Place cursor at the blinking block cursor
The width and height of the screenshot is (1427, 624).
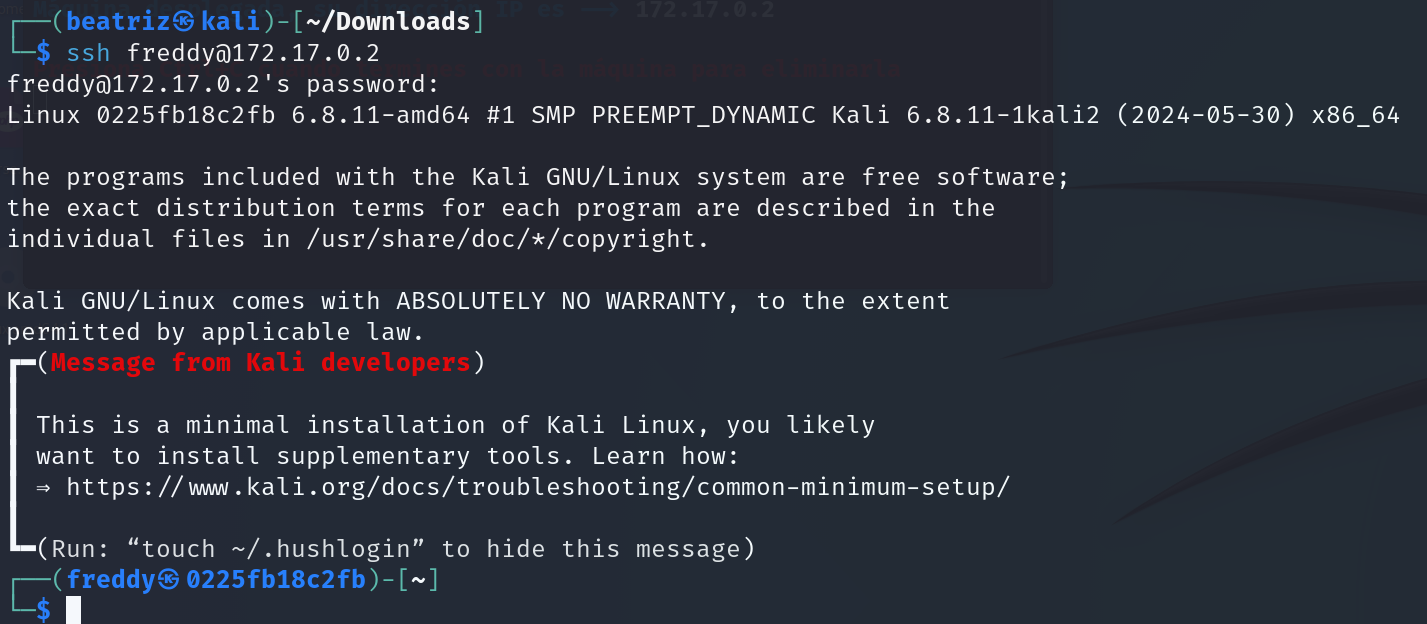[73, 610]
